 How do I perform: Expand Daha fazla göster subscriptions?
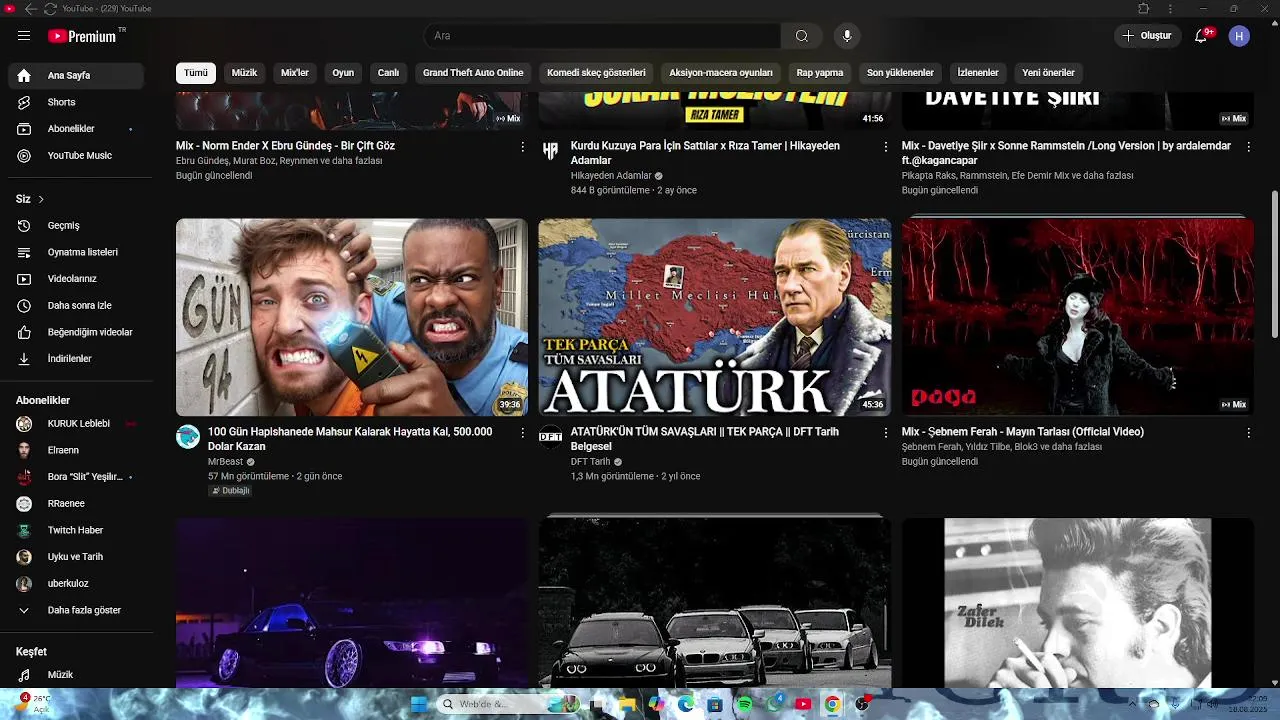coord(76,610)
